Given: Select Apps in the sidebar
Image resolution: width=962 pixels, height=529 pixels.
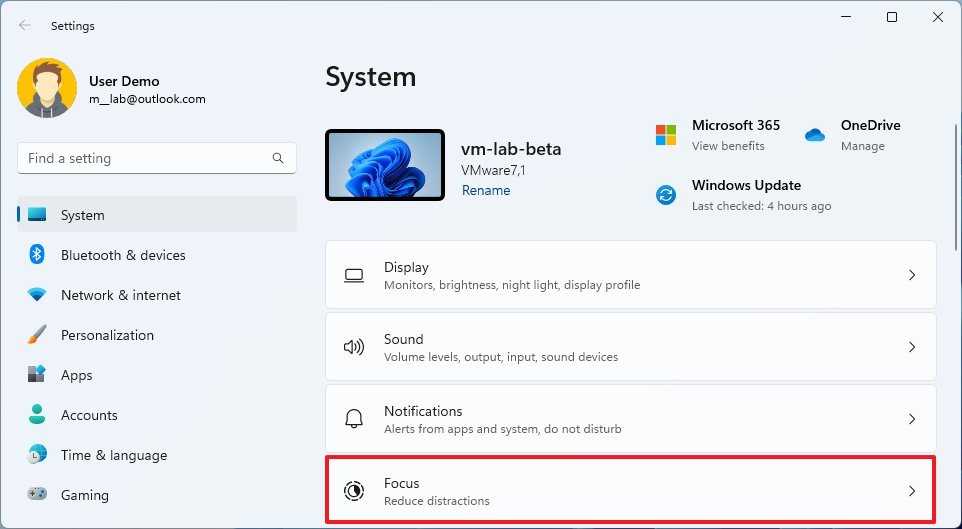Looking at the screenshot, I should click(76, 375).
